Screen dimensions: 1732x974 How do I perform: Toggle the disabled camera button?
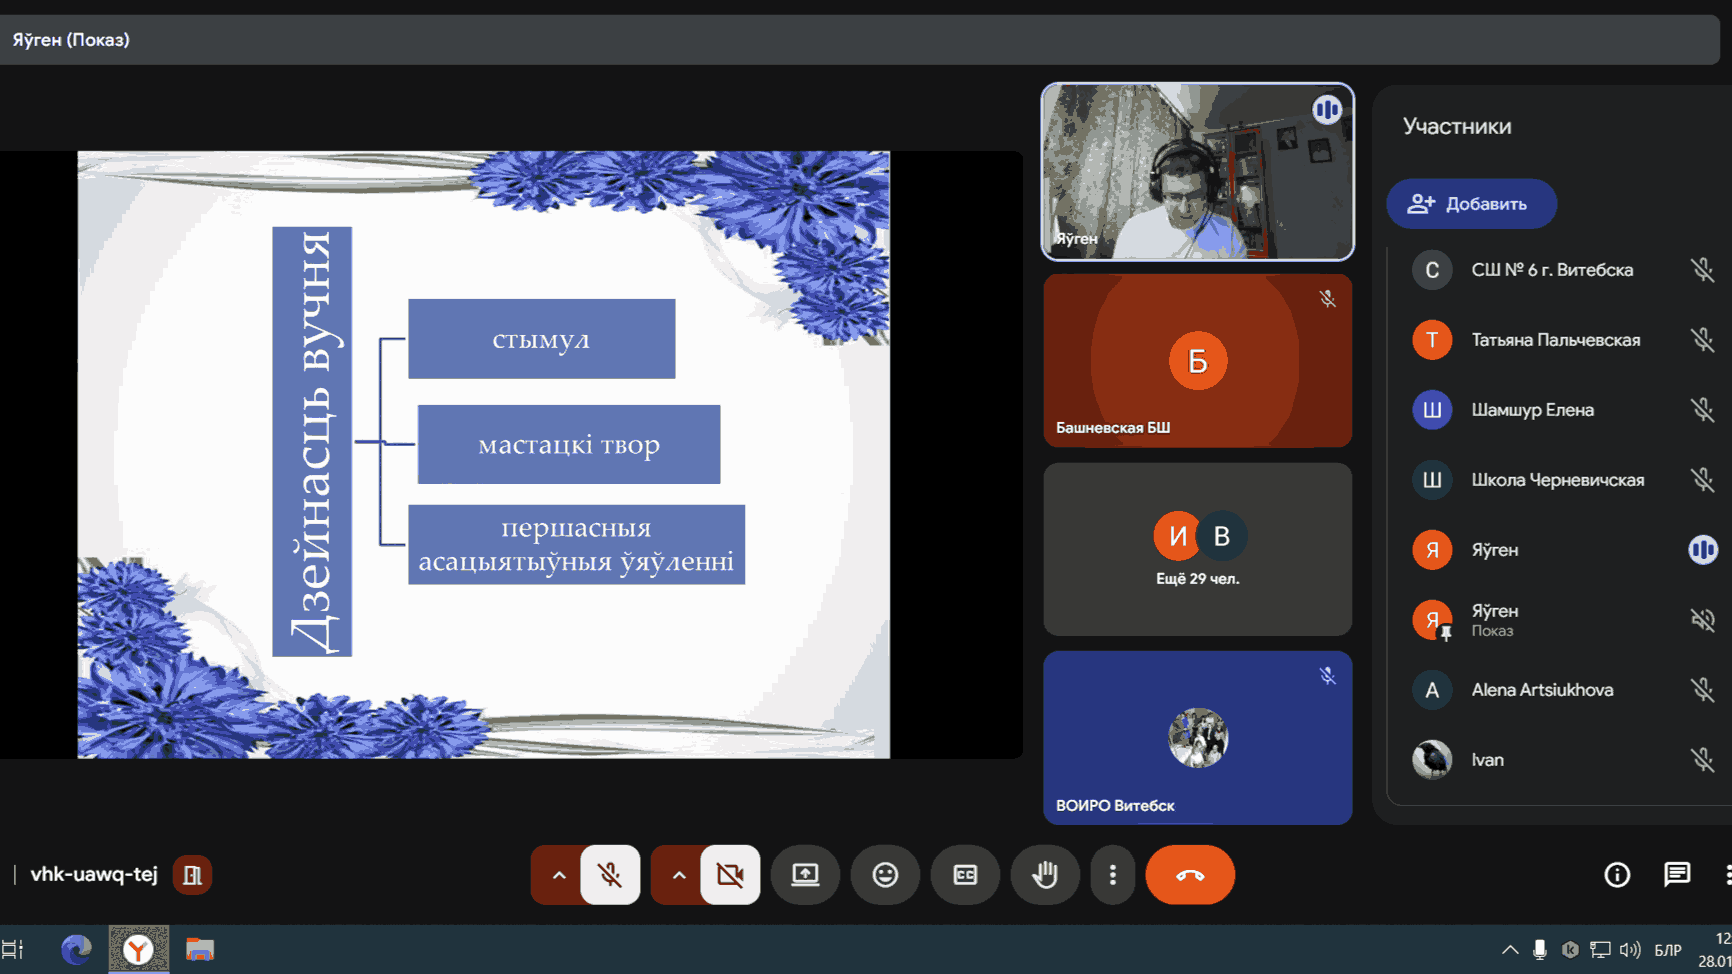coord(730,875)
